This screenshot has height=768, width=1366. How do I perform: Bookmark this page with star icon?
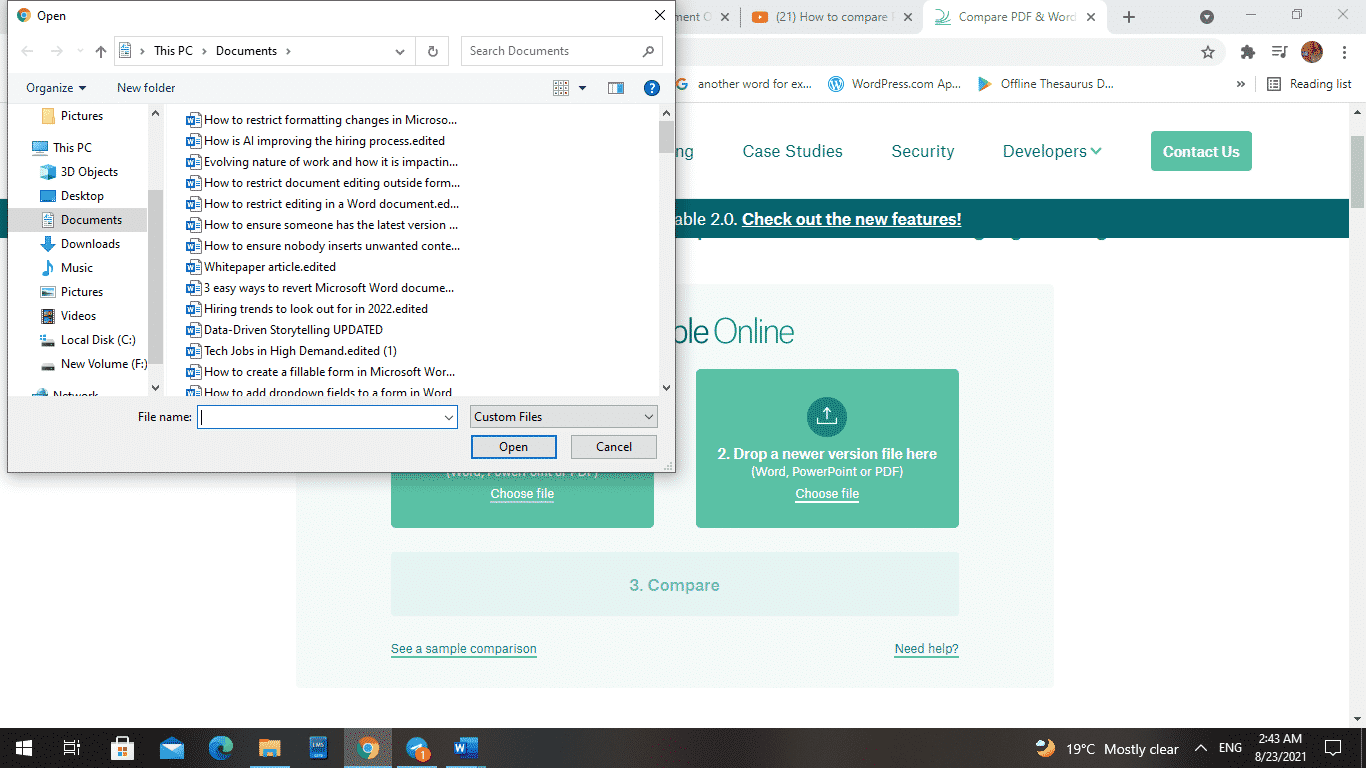(x=1208, y=52)
